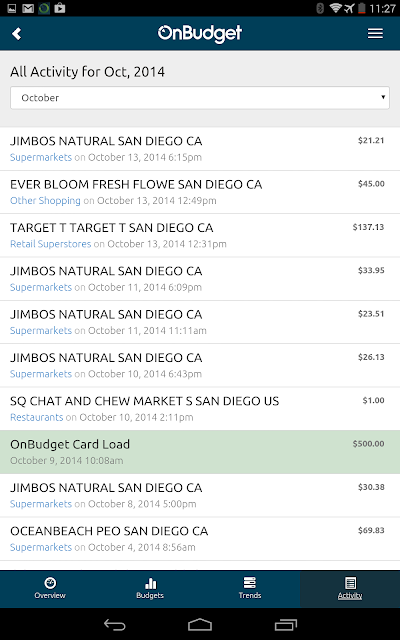
Task: Open the mail notification icon
Action: click(x=28, y=8)
